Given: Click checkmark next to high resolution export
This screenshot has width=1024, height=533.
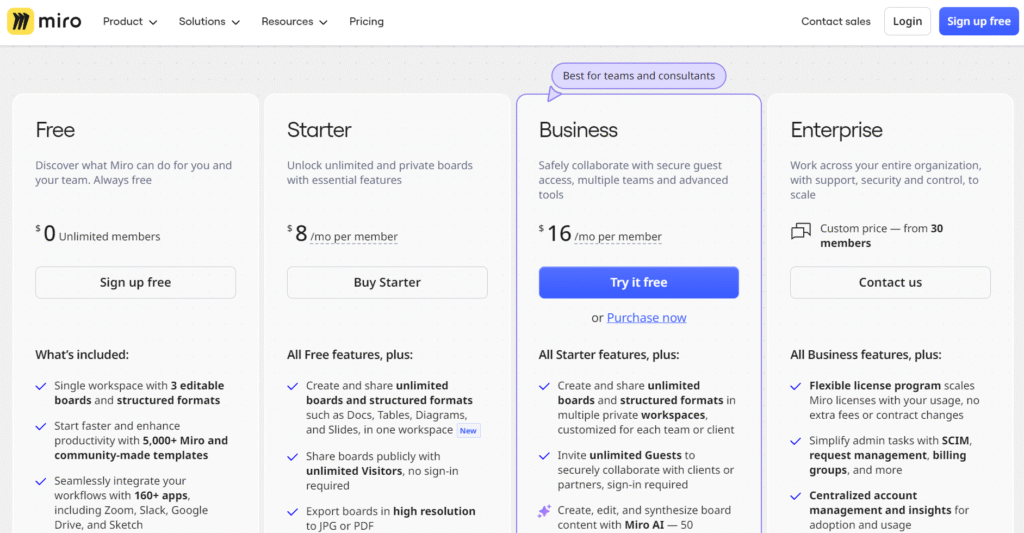Looking at the screenshot, I should [292, 511].
